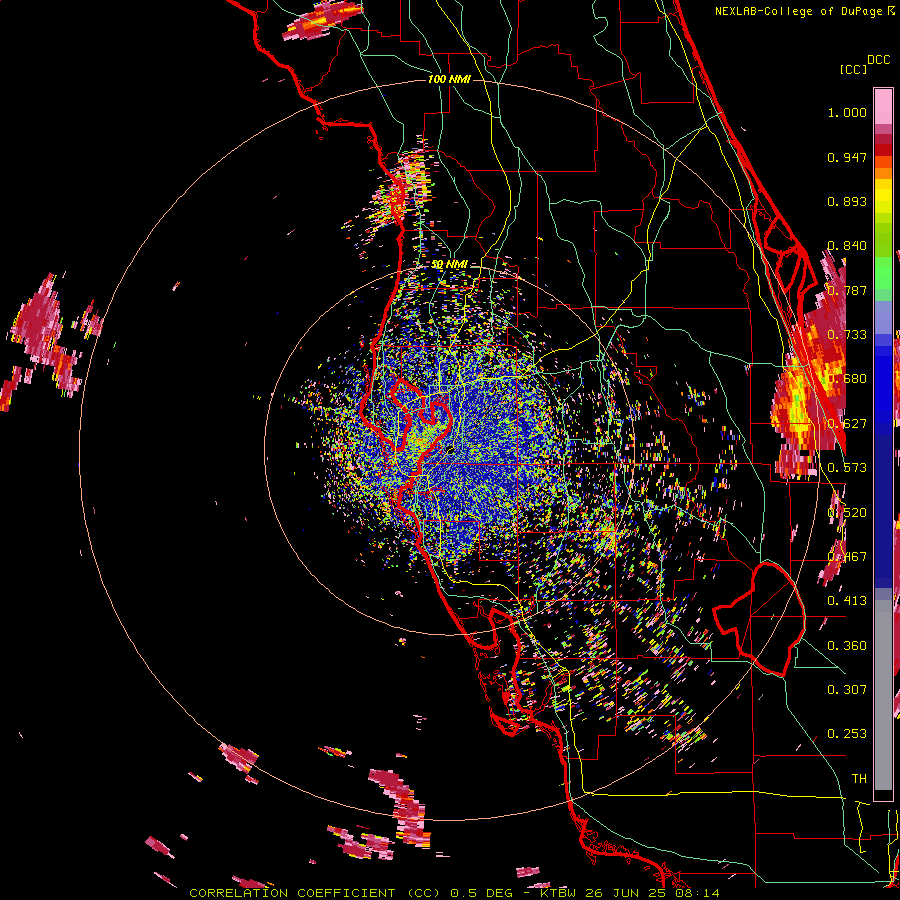The image size is (900, 900).
Task: Click the 100 NMI range ring label
Action: coord(449,79)
